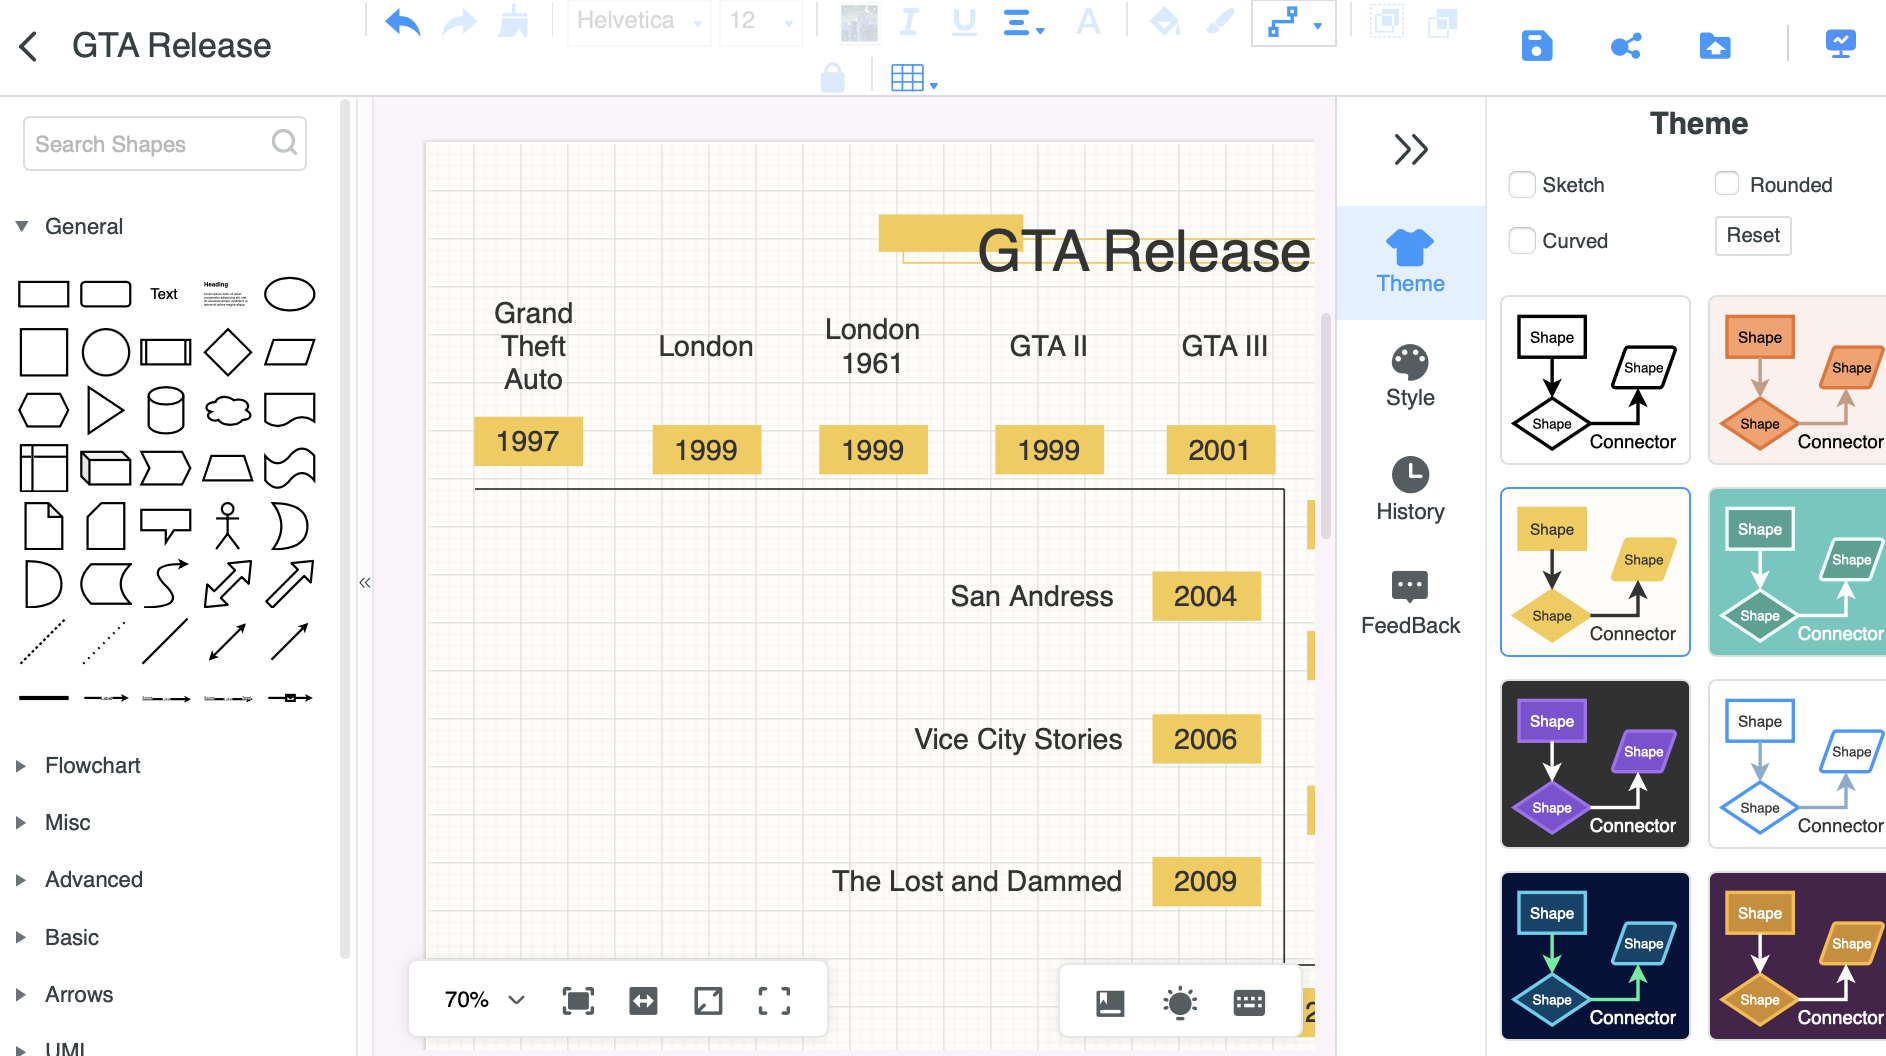Image resolution: width=1886 pixels, height=1056 pixels.
Task: Collapse the shapes panel with side arrows
Action: pyautogui.click(x=365, y=582)
